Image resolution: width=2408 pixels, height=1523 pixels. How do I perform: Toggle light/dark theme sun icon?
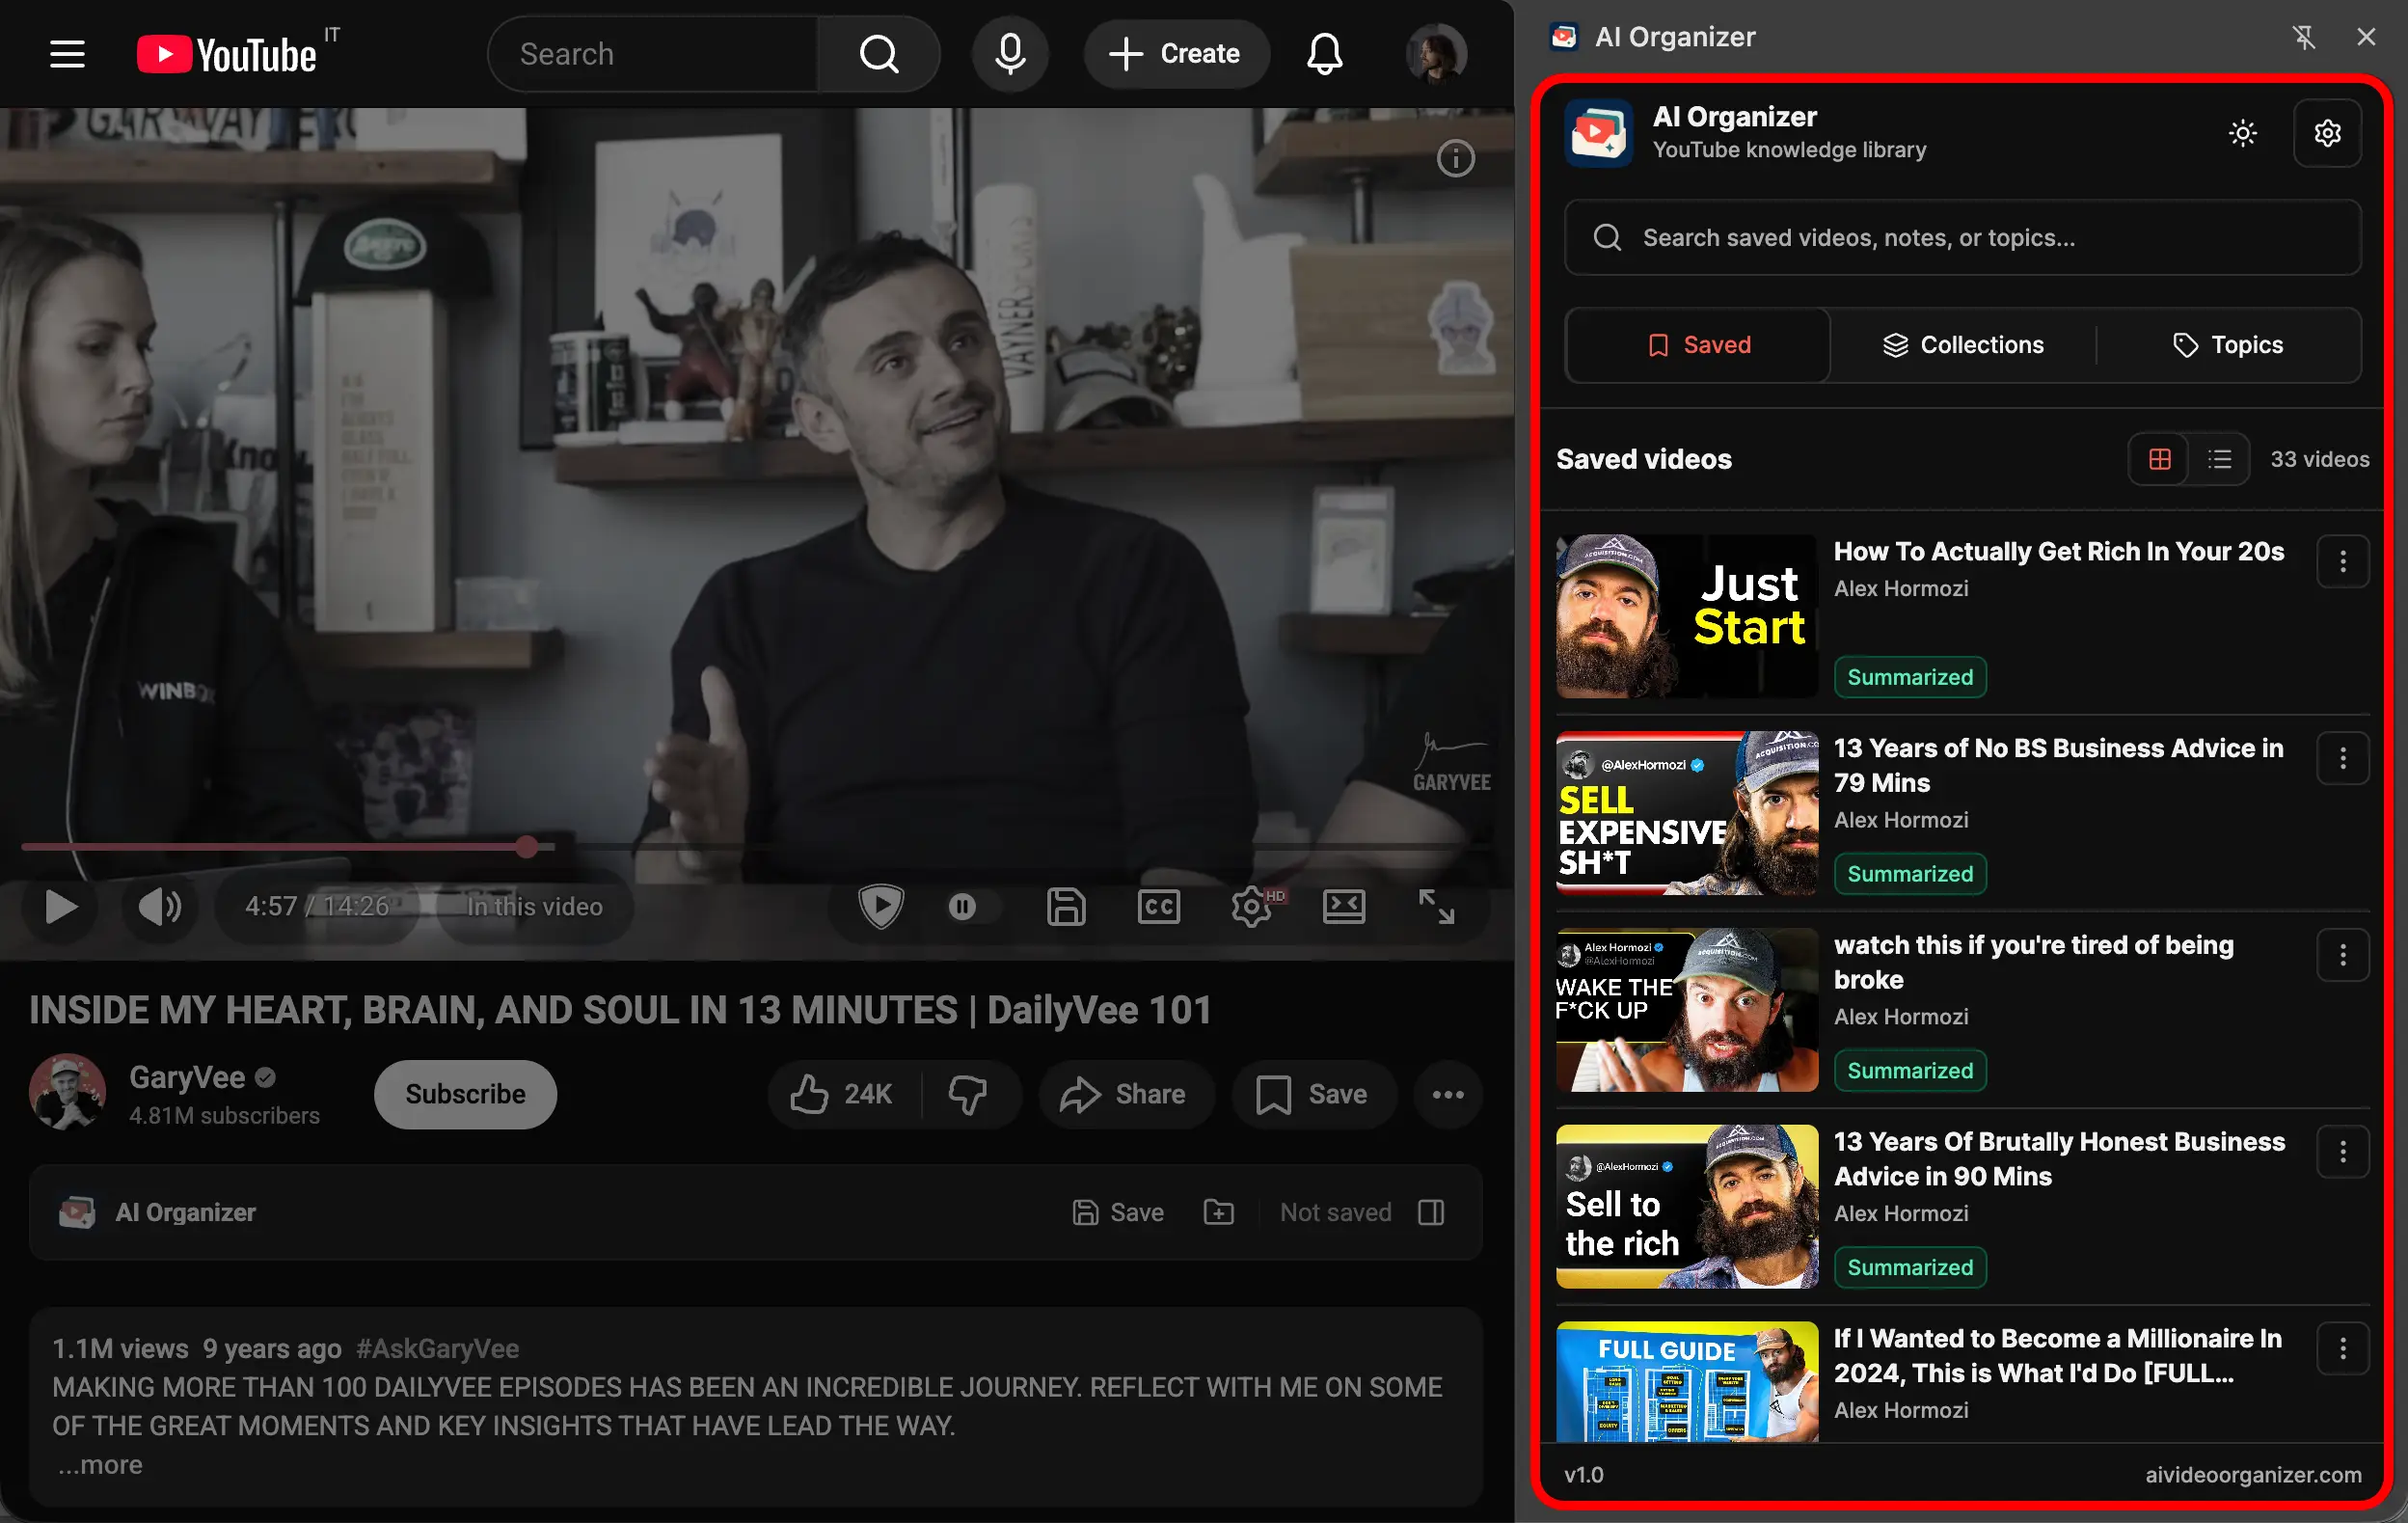click(2242, 133)
